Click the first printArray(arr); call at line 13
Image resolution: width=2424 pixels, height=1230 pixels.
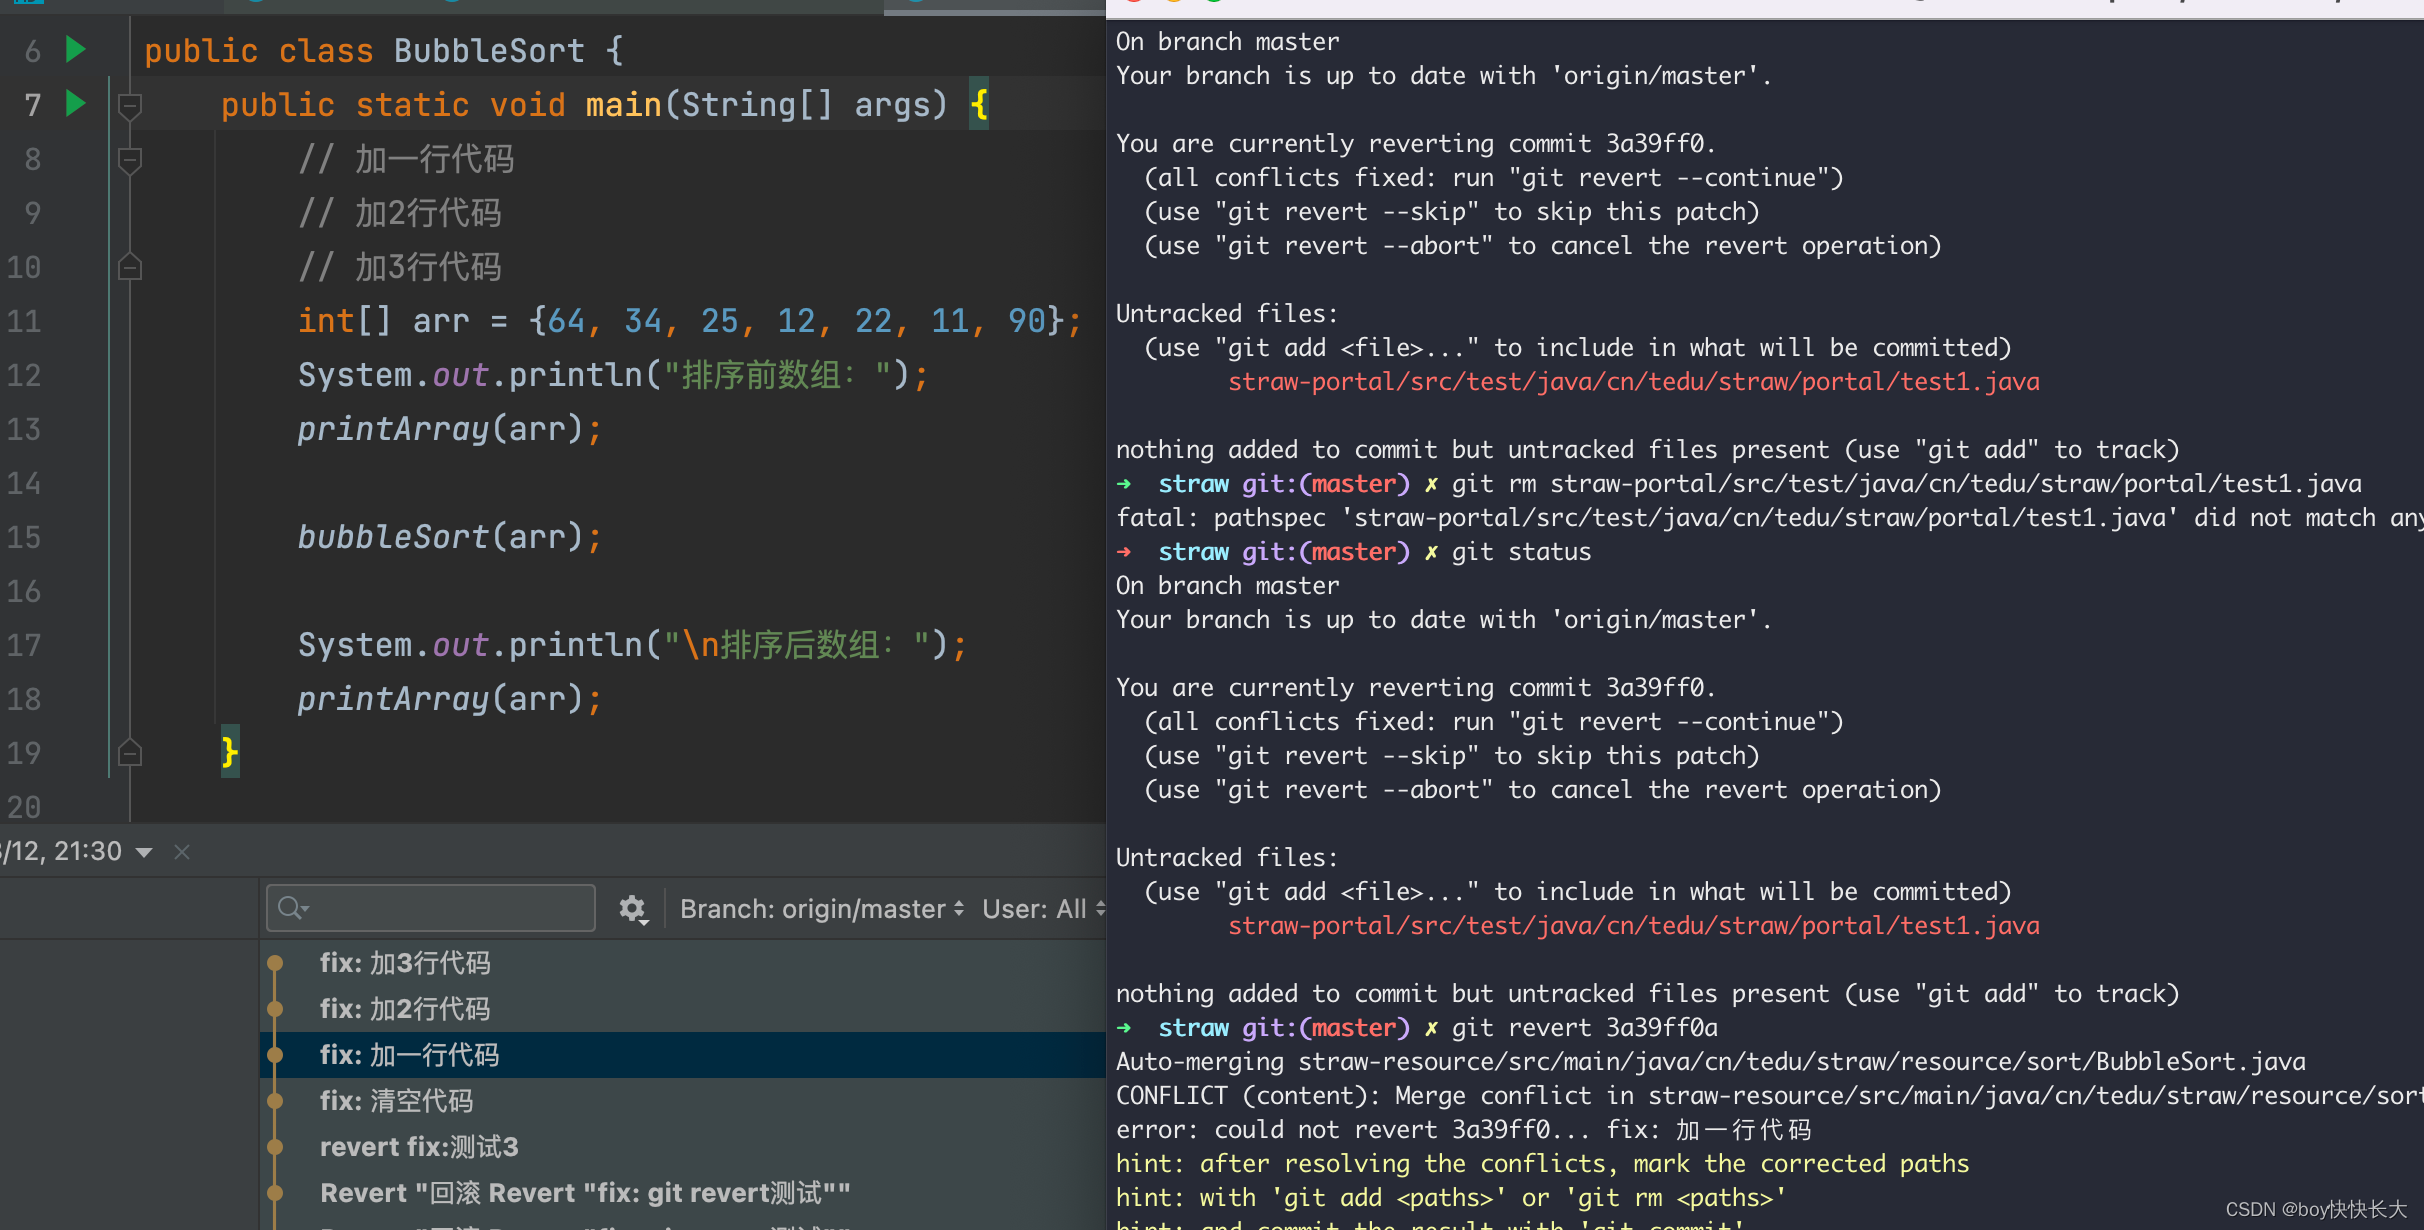[449, 429]
